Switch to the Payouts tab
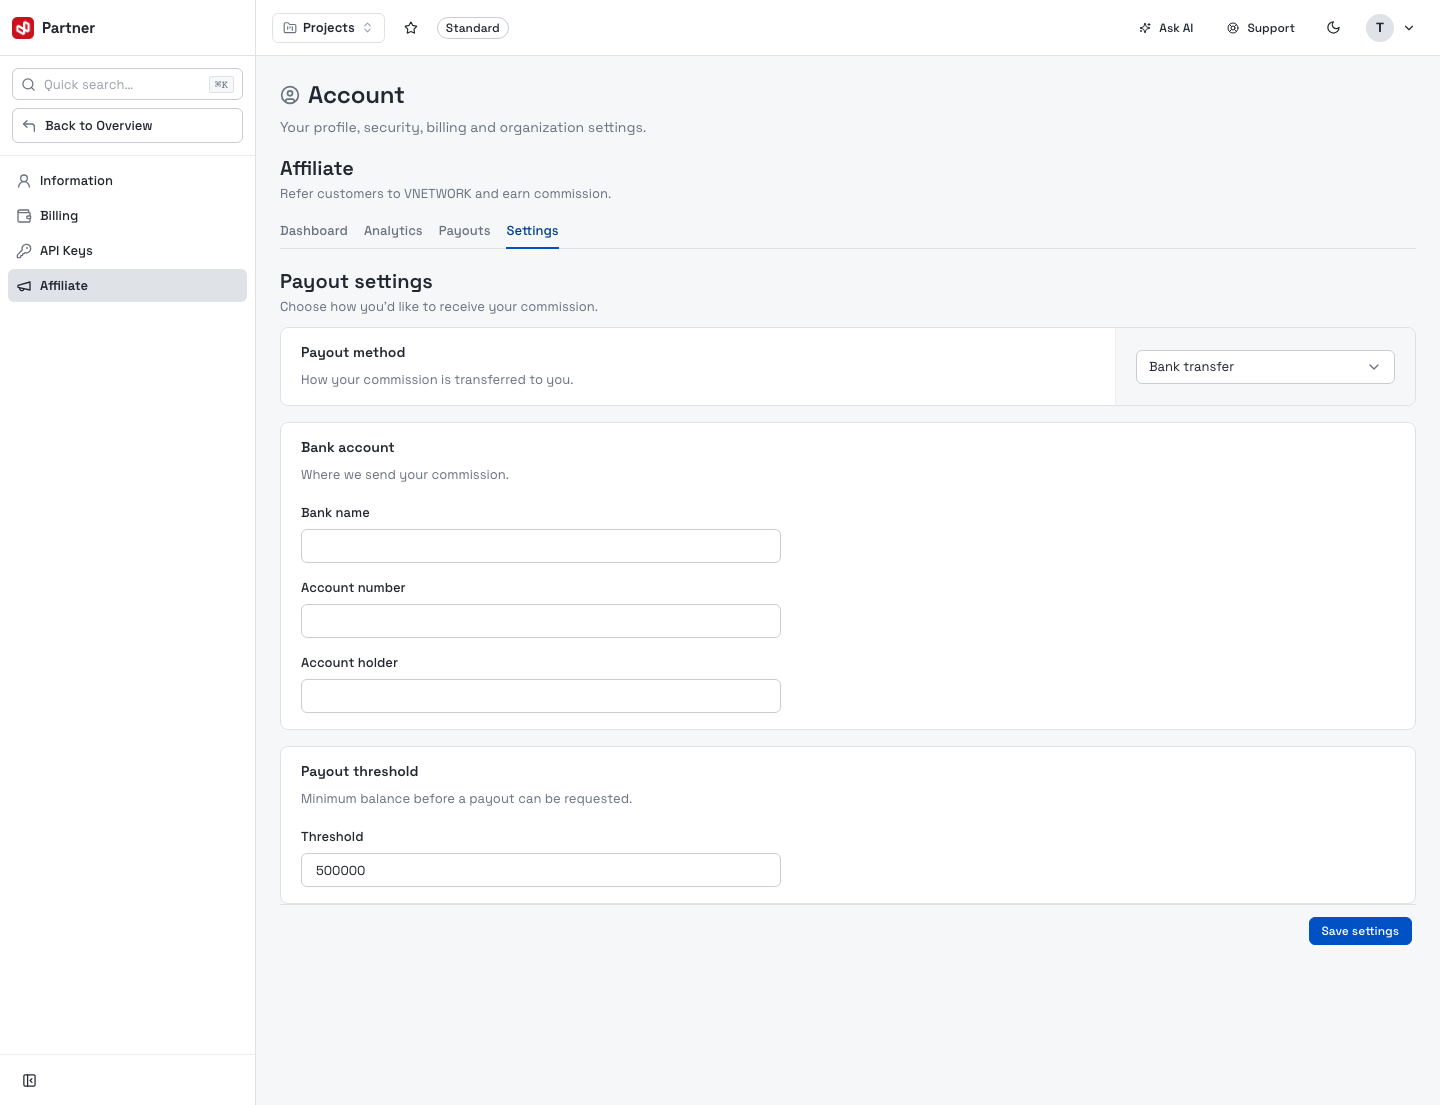This screenshot has height=1105, width=1440. tap(465, 231)
